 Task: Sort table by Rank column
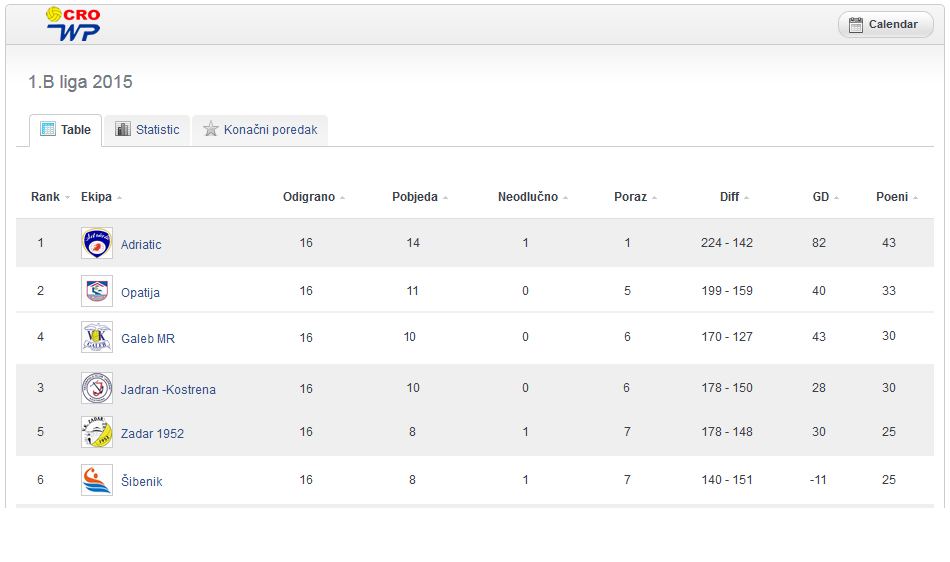50,197
